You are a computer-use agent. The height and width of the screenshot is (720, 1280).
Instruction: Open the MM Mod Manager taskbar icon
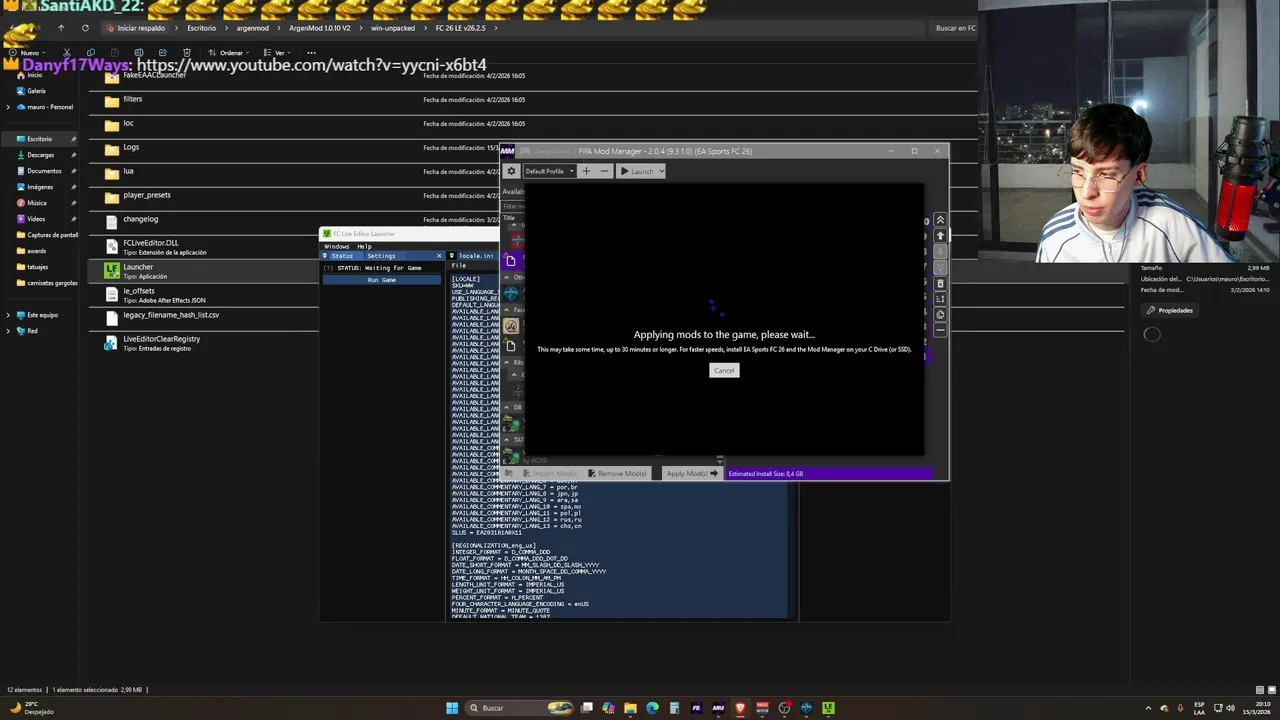(718, 708)
